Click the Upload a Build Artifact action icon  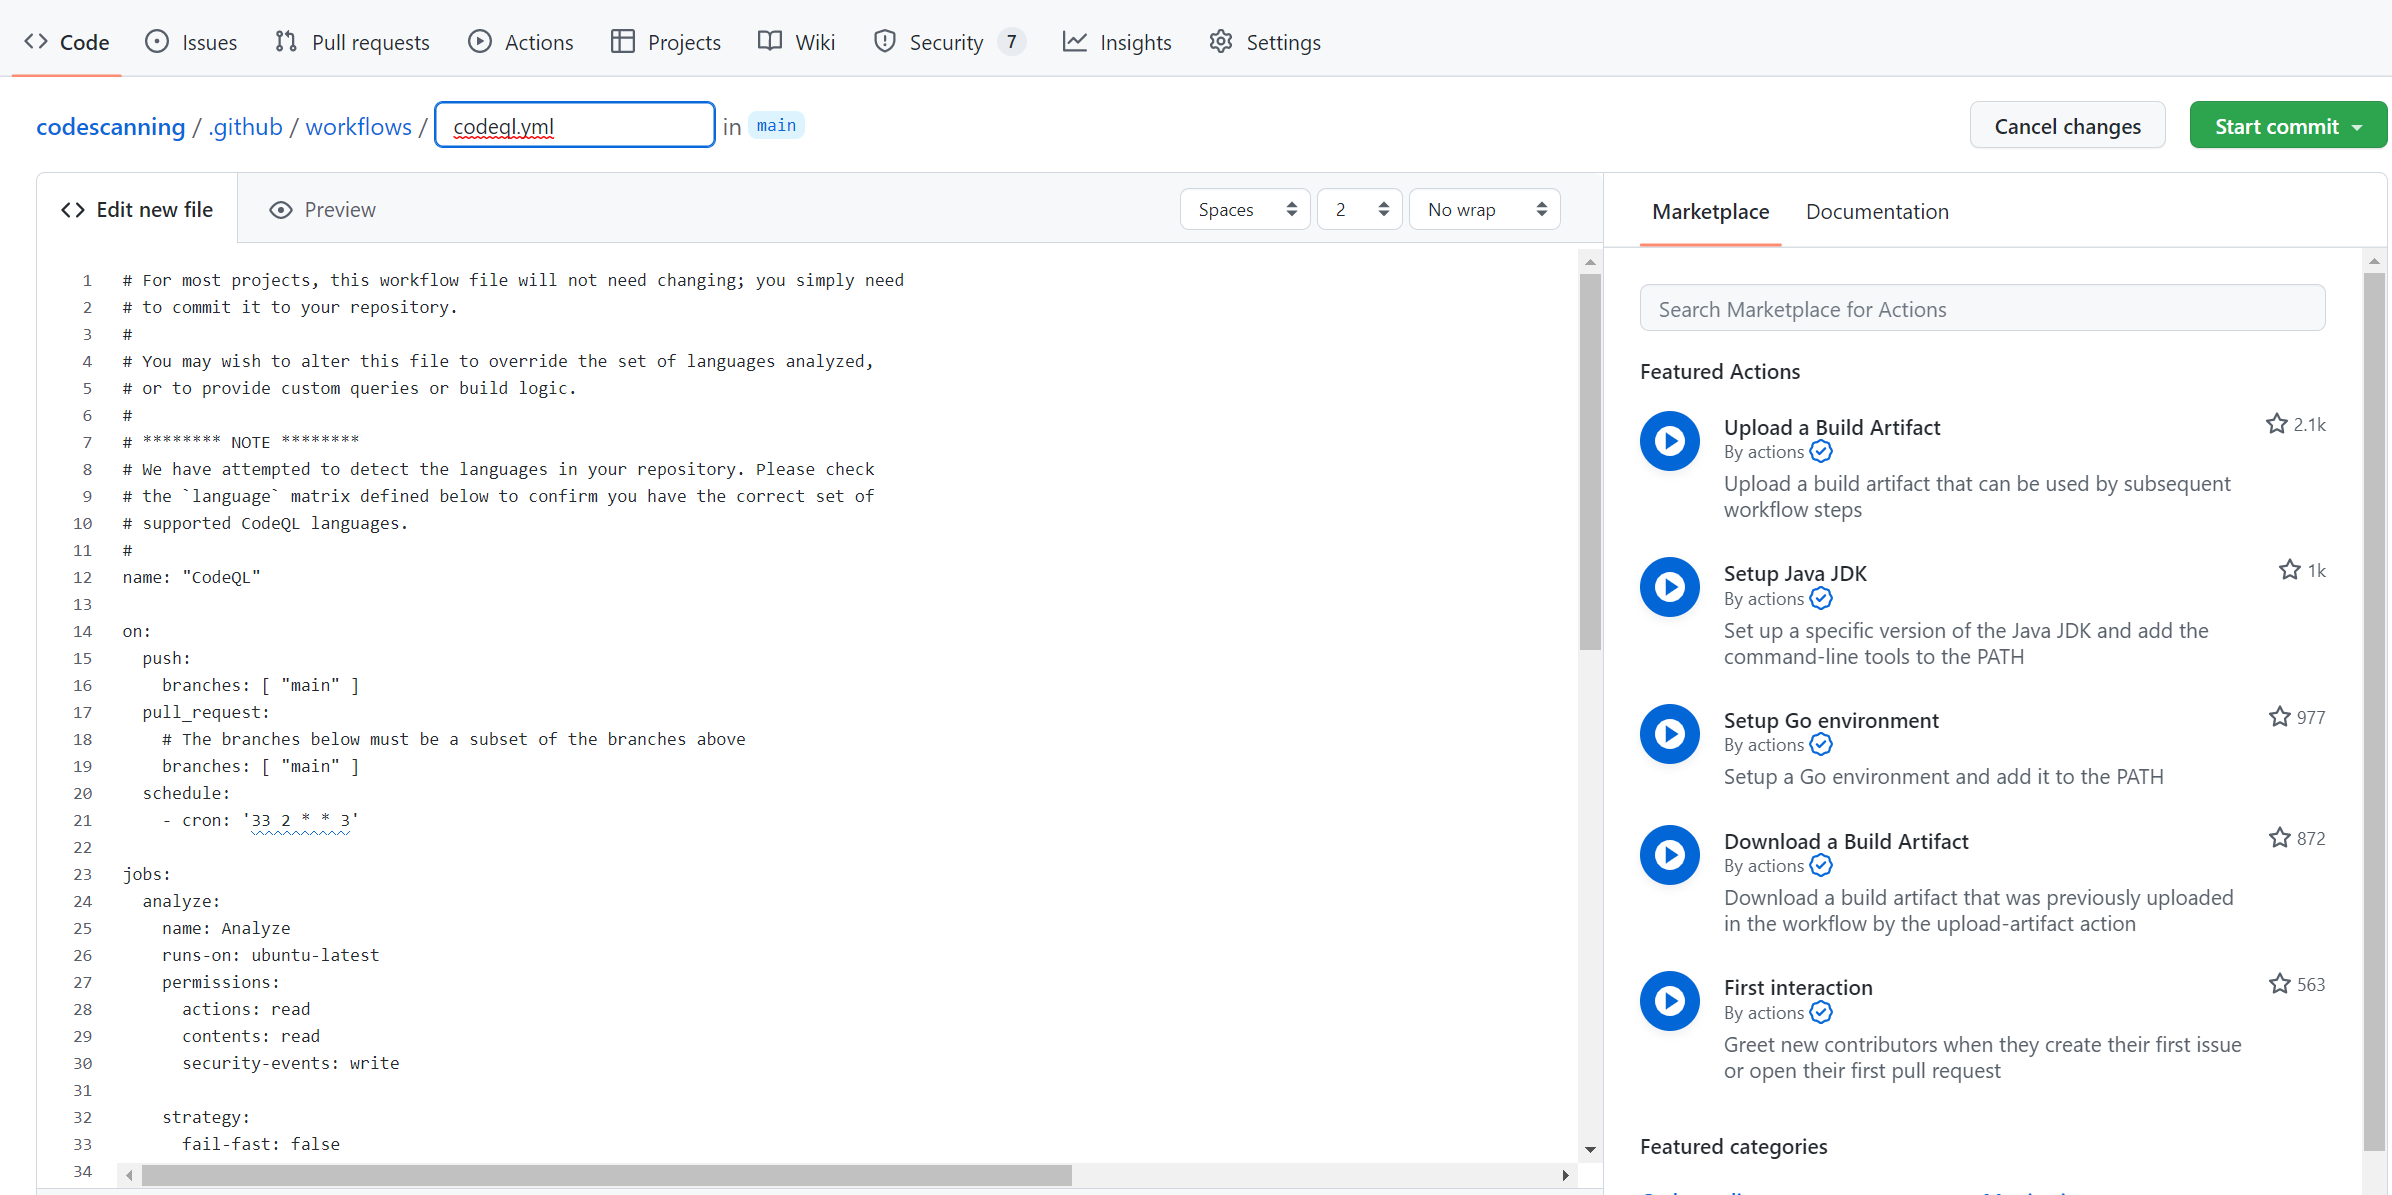[1668, 440]
